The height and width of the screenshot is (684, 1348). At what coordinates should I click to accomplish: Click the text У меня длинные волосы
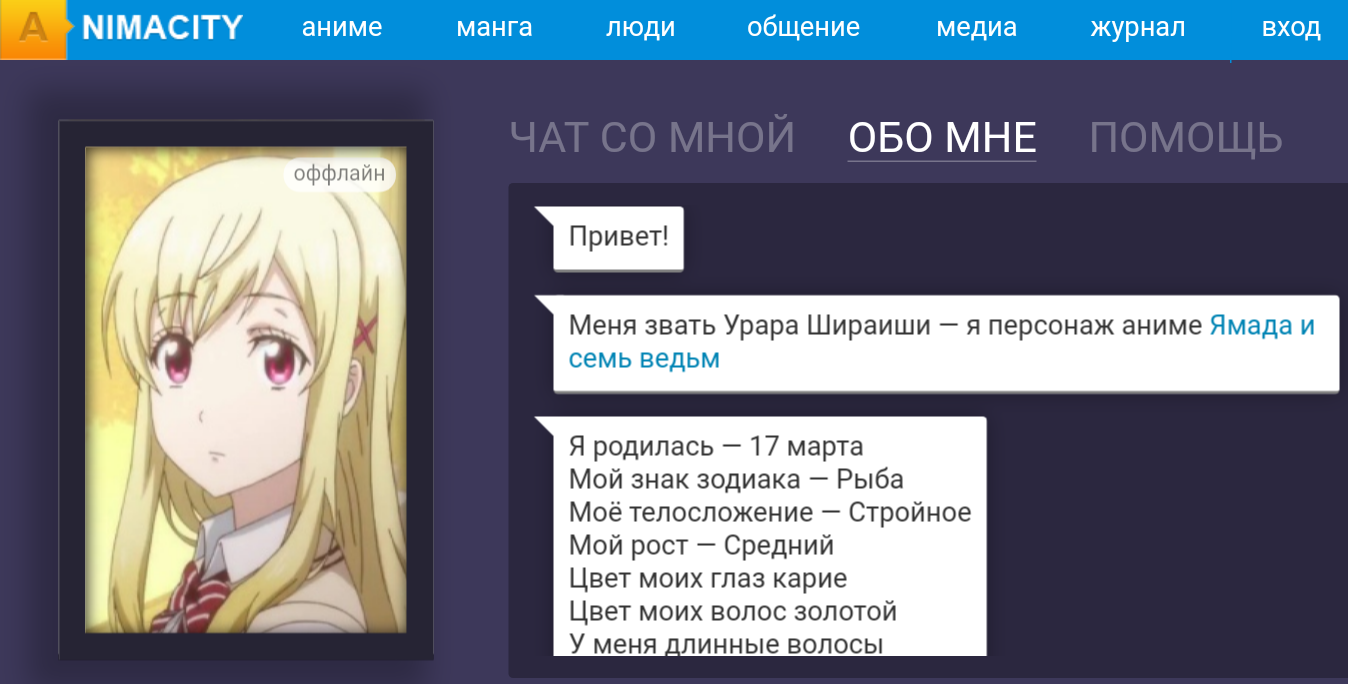click(726, 643)
